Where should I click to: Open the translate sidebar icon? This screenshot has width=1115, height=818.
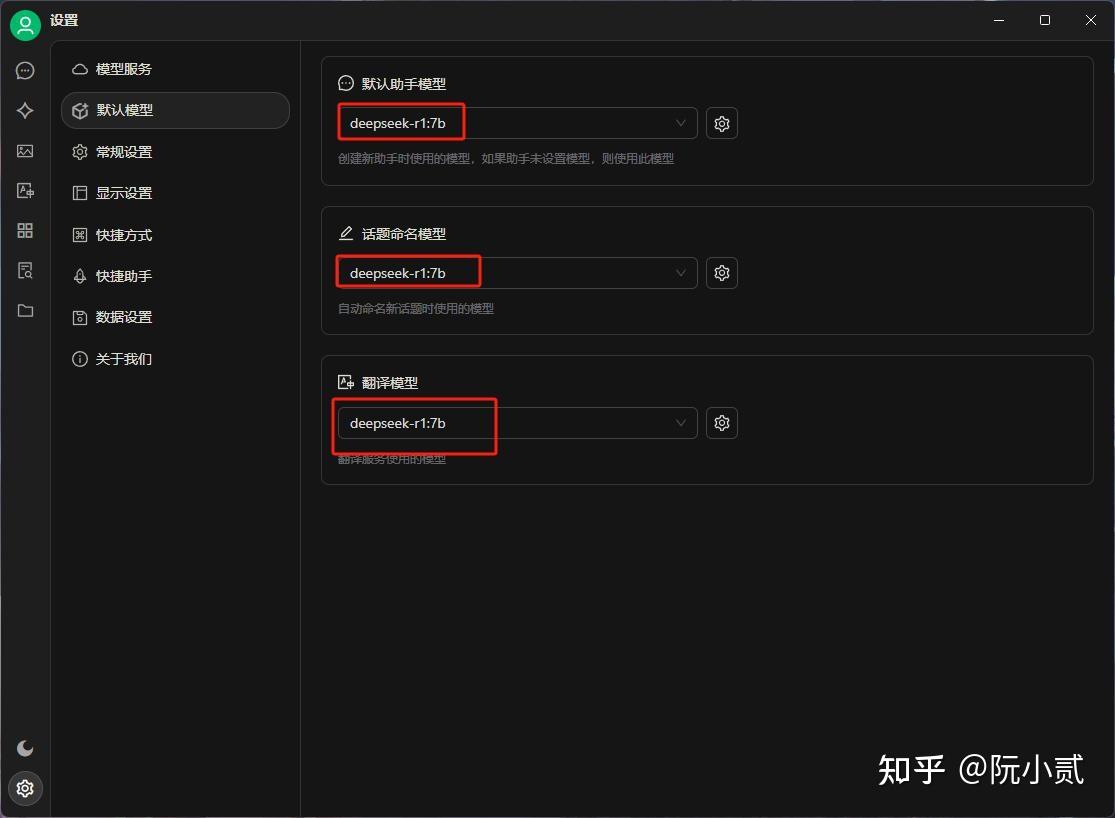tap(25, 191)
